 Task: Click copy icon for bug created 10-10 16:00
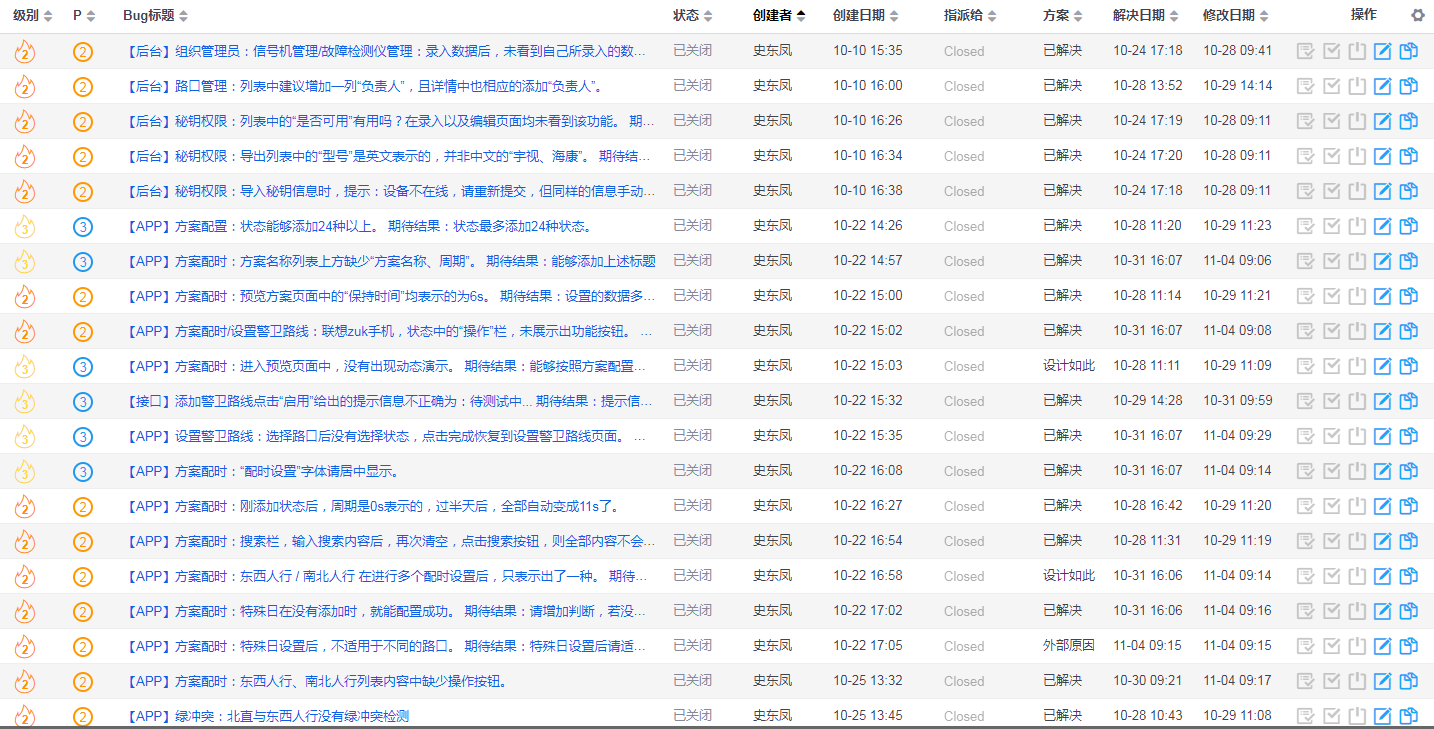1409,86
